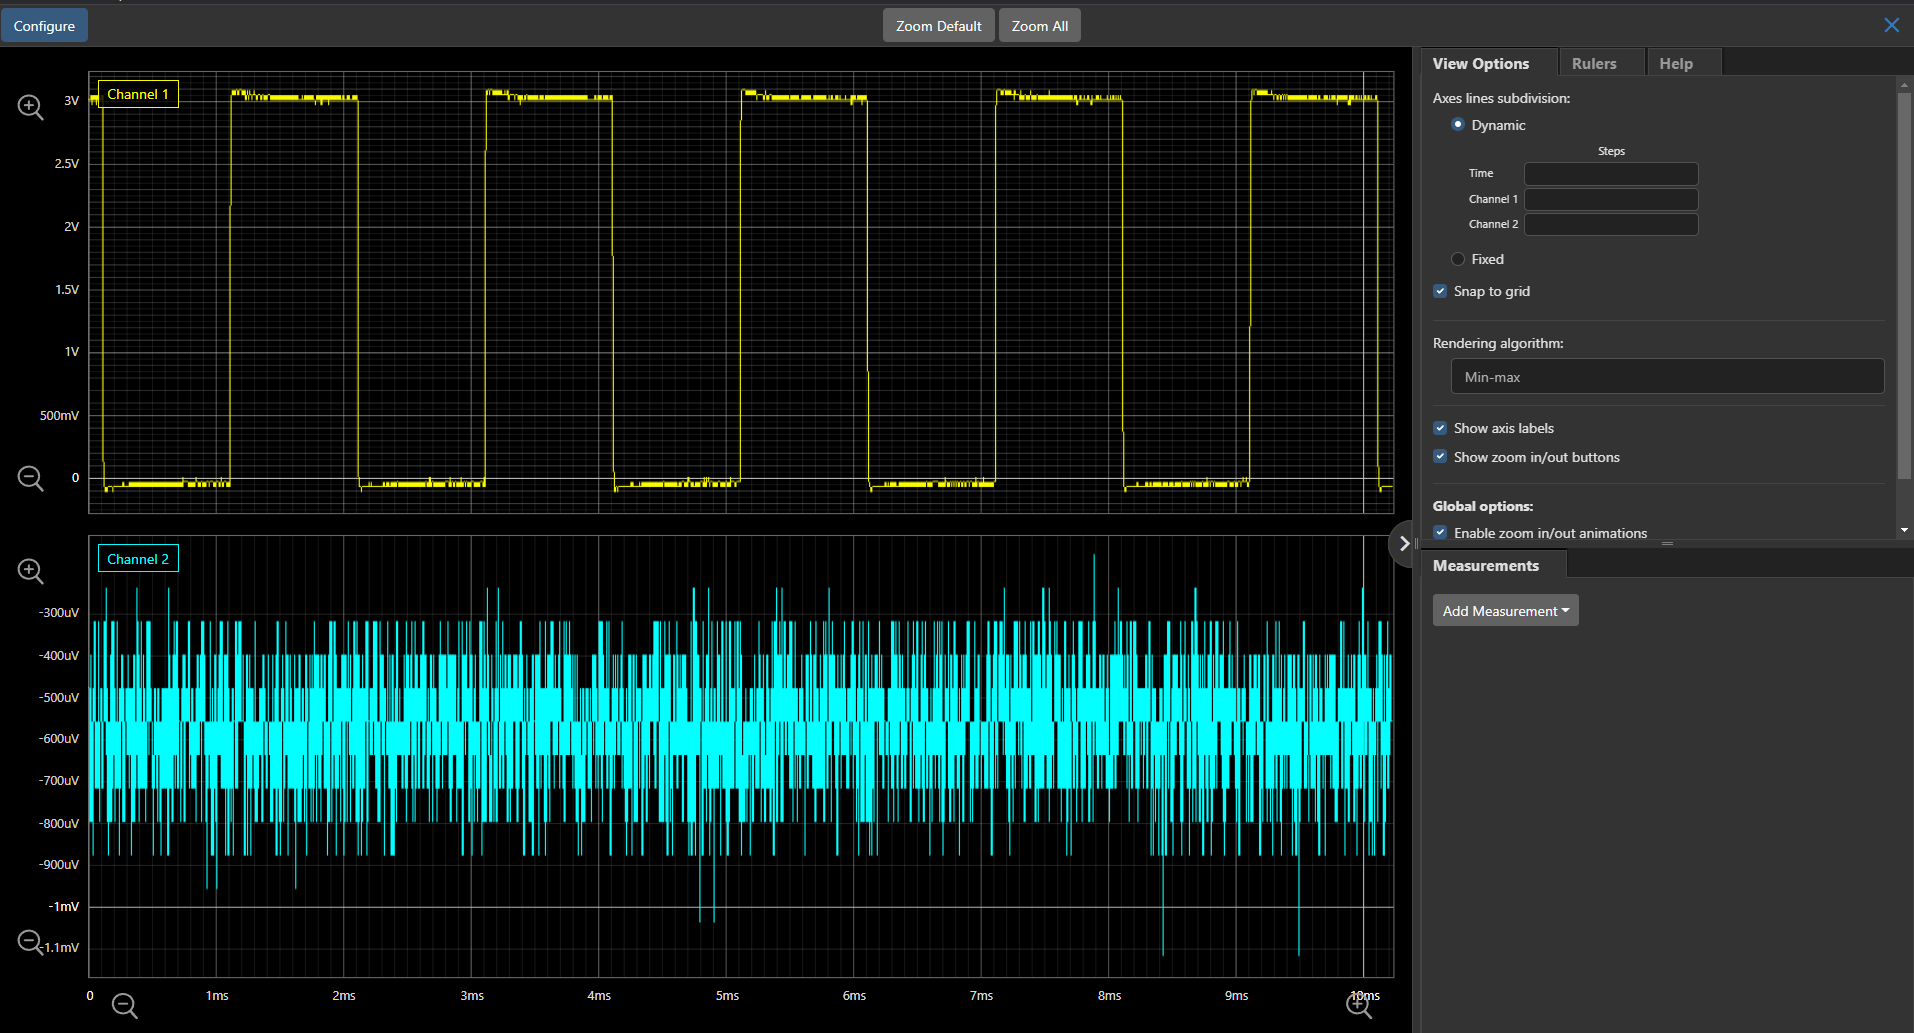This screenshot has width=1914, height=1033.
Task: Expand the Add Measurement dropdown
Action: coord(1505,611)
